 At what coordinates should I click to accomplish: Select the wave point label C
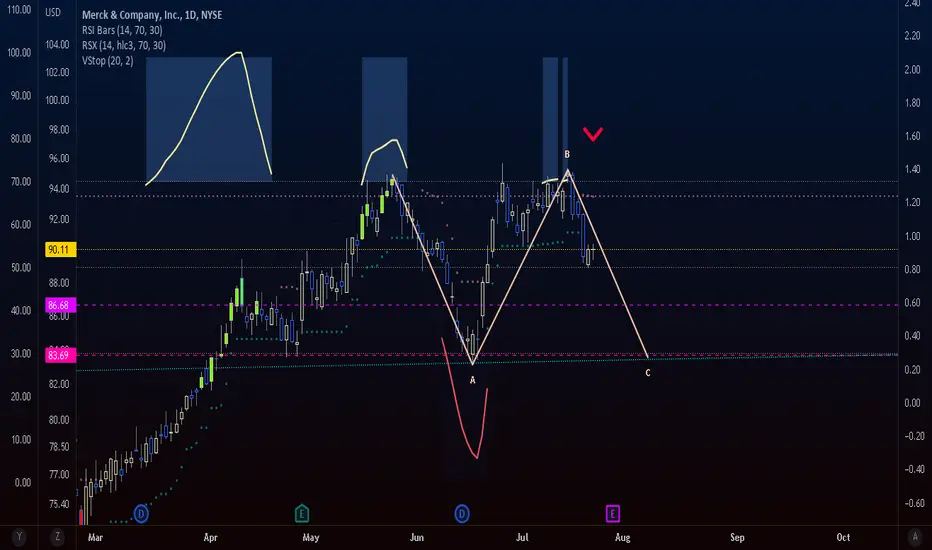[648, 373]
